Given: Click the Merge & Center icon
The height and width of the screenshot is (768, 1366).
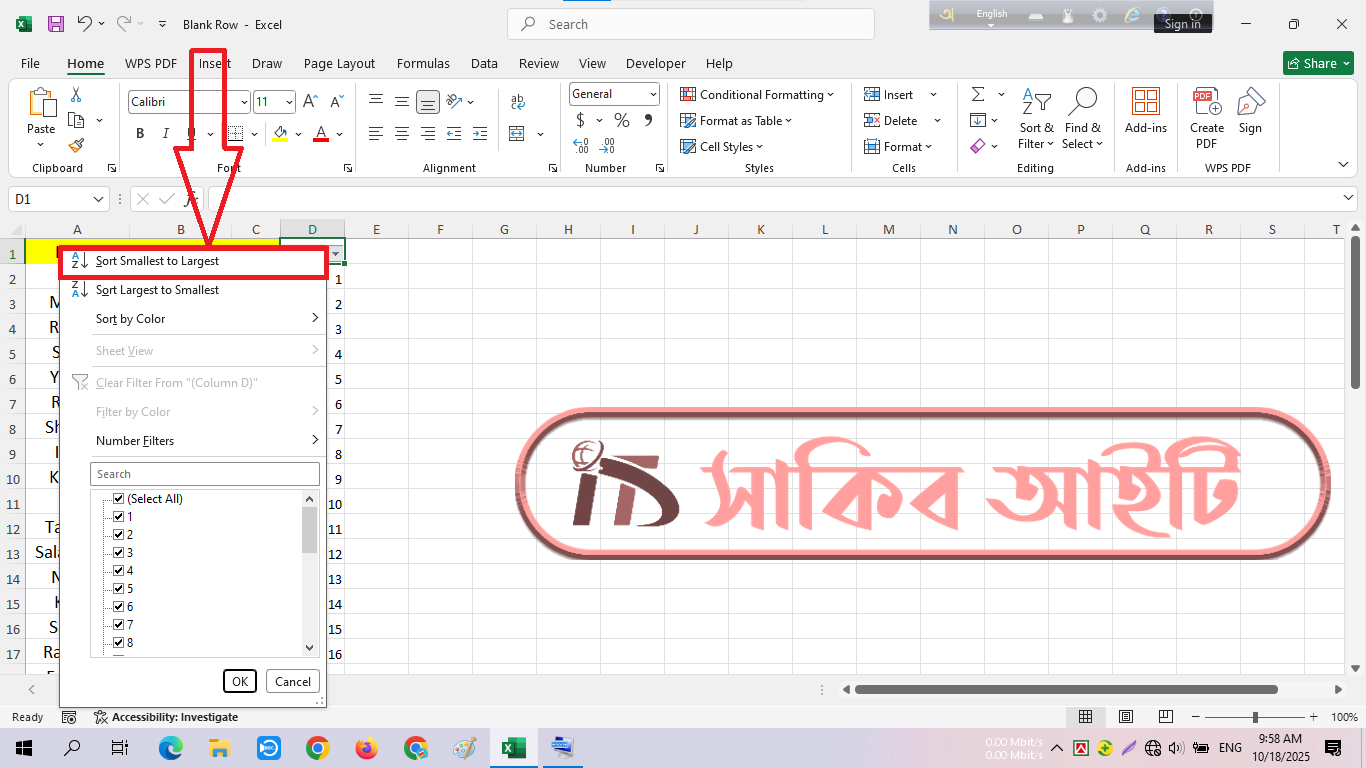Looking at the screenshot, I should click(517, 134).
